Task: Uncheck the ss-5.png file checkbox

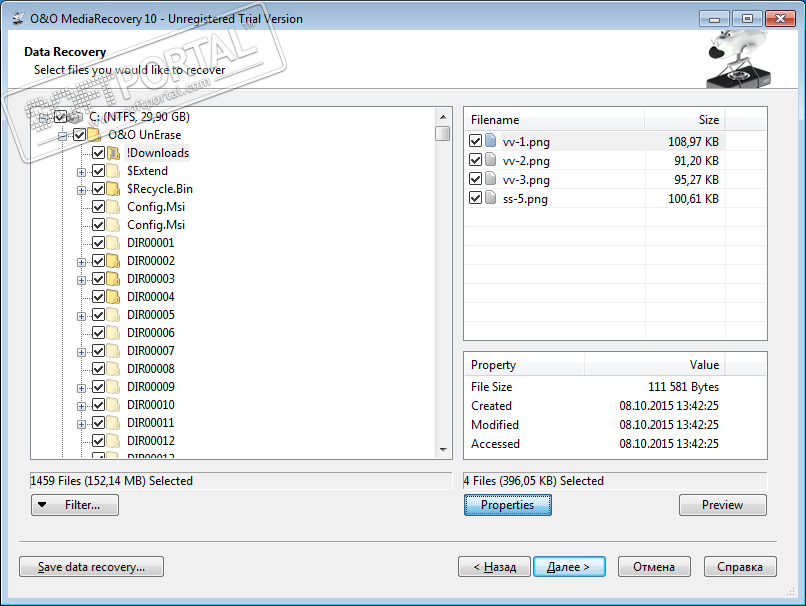Action: tap(475, 198)
